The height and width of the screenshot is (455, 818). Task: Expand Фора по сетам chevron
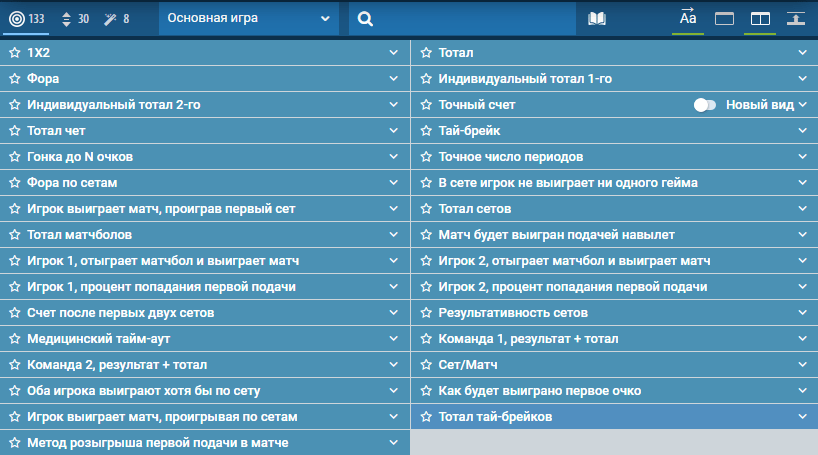(393, 183)
